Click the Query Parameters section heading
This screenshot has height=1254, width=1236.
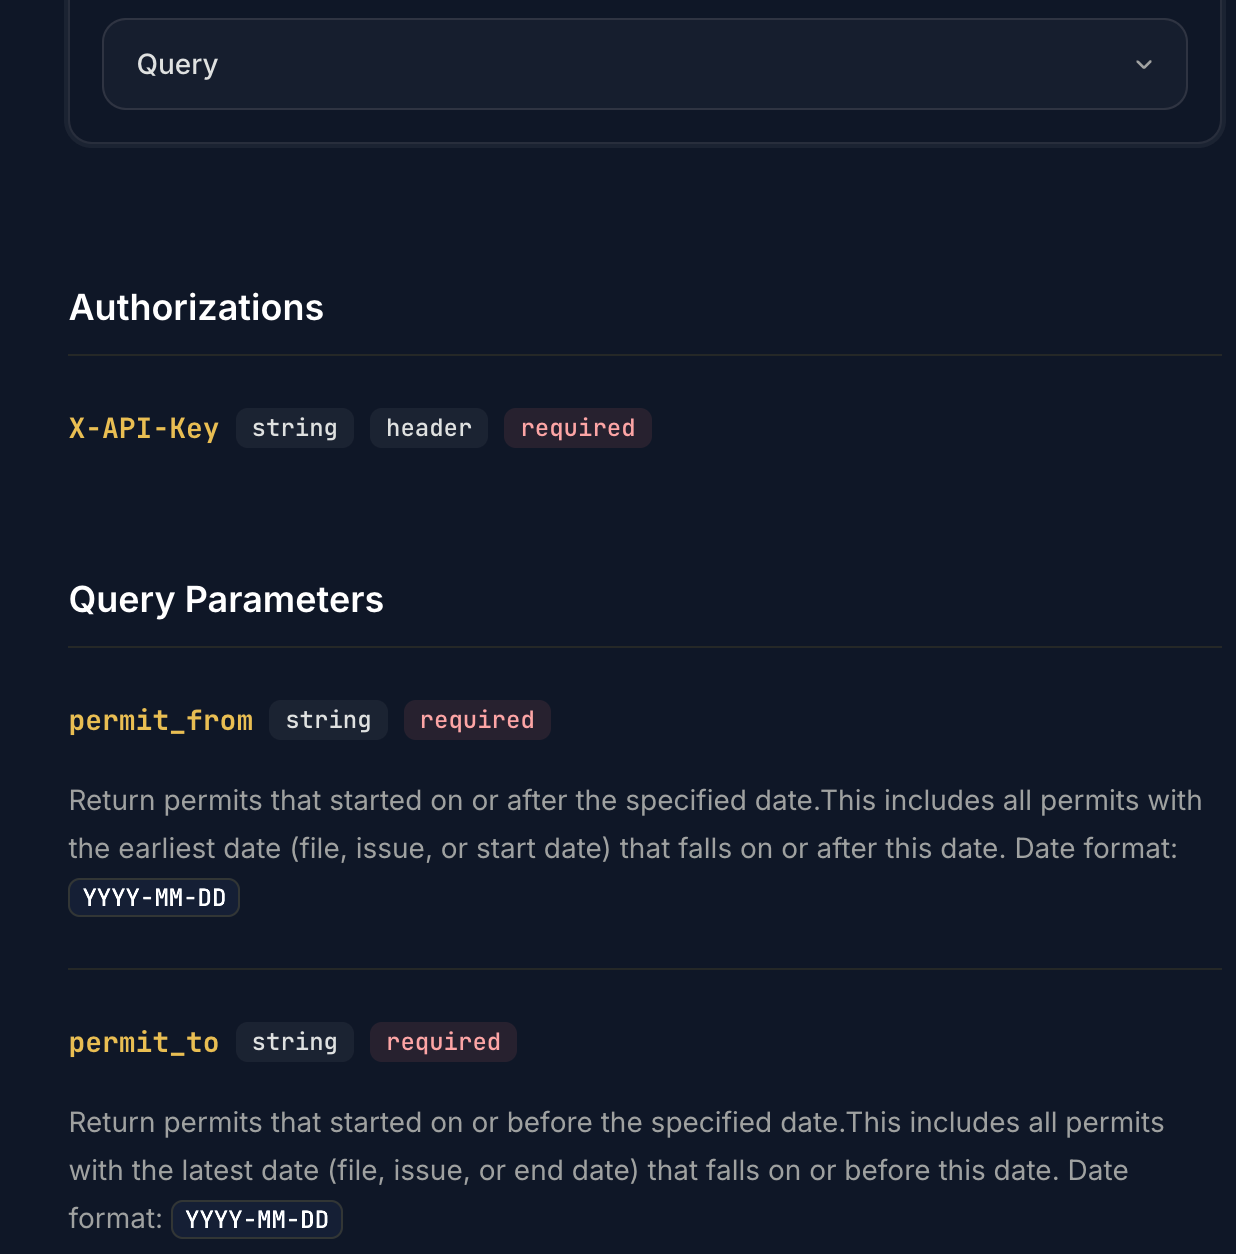(x=225, y=599)
